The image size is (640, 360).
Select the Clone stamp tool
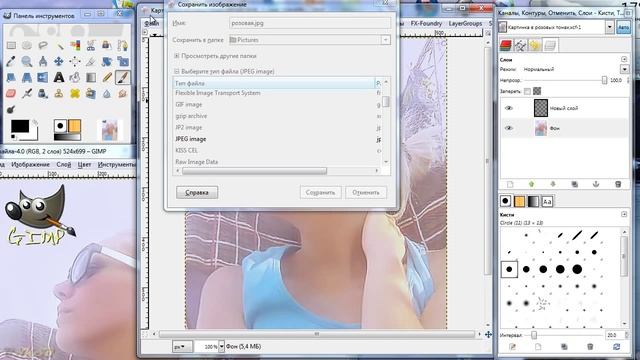tap(59, 93)
